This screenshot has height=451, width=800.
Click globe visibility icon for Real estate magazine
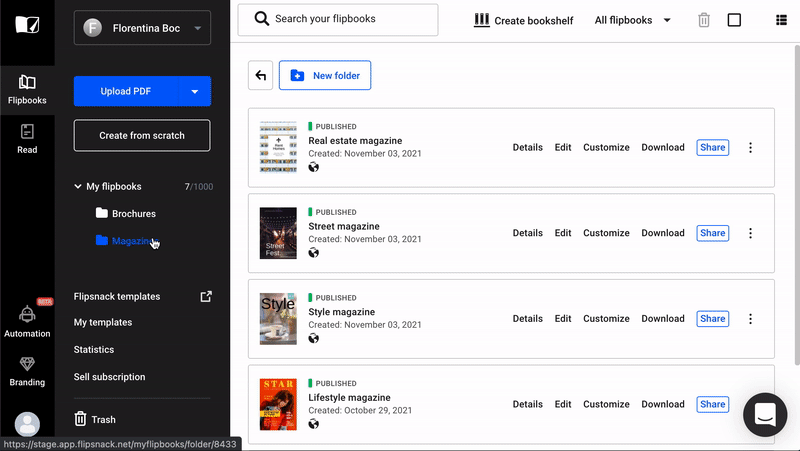coord(314,167)
